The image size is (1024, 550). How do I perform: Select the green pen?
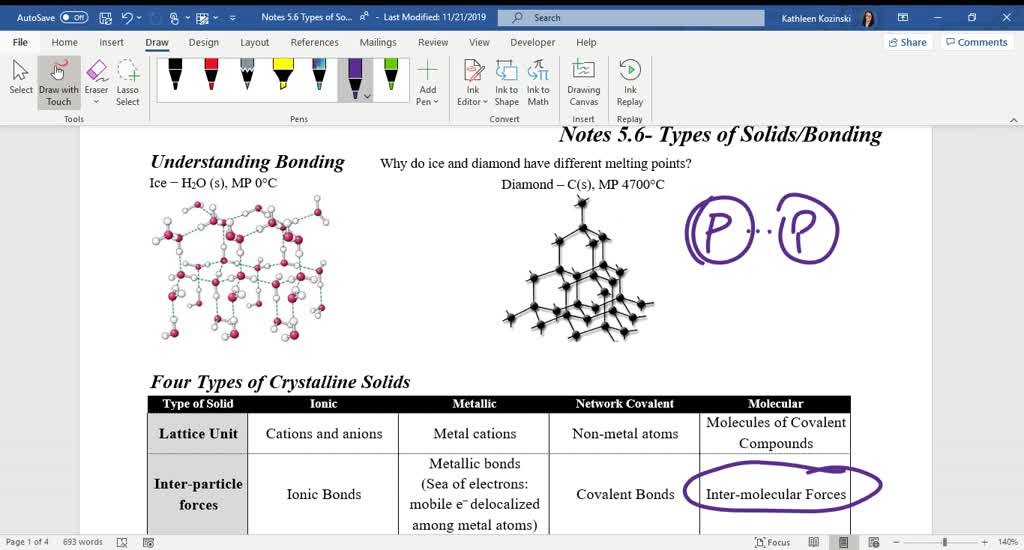click(x=391, y=74)
